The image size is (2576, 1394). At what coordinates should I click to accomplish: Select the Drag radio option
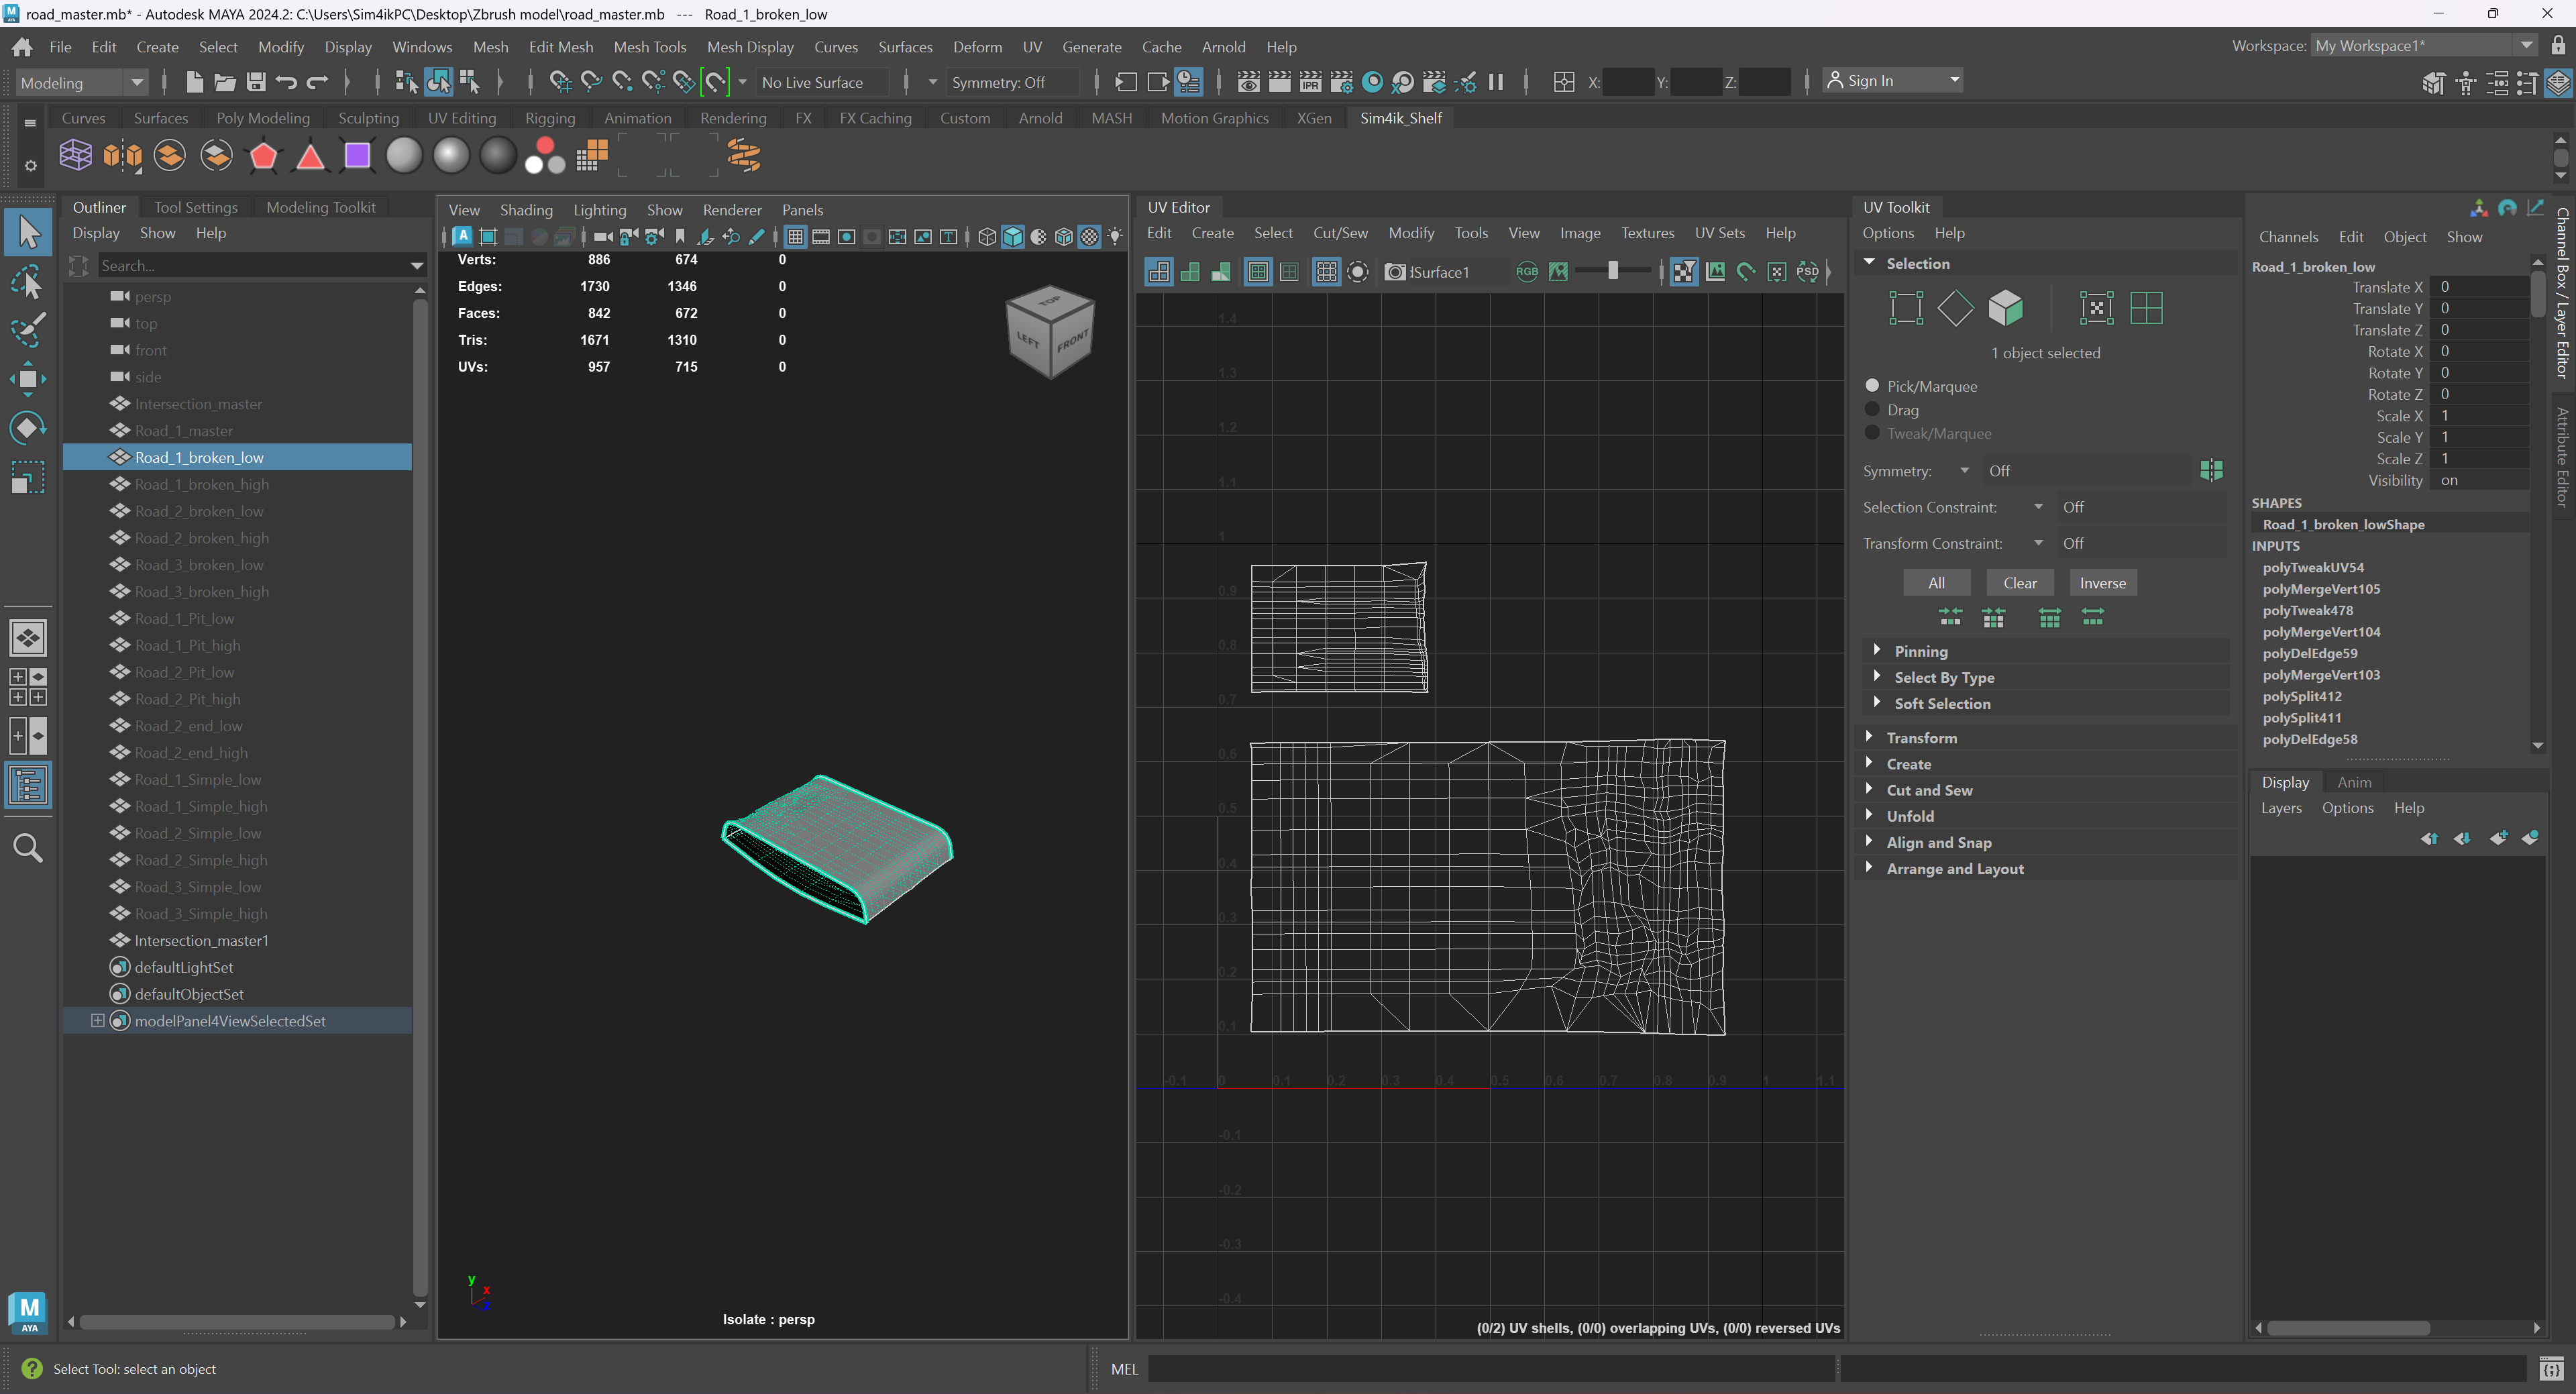tap(1873, 409)
